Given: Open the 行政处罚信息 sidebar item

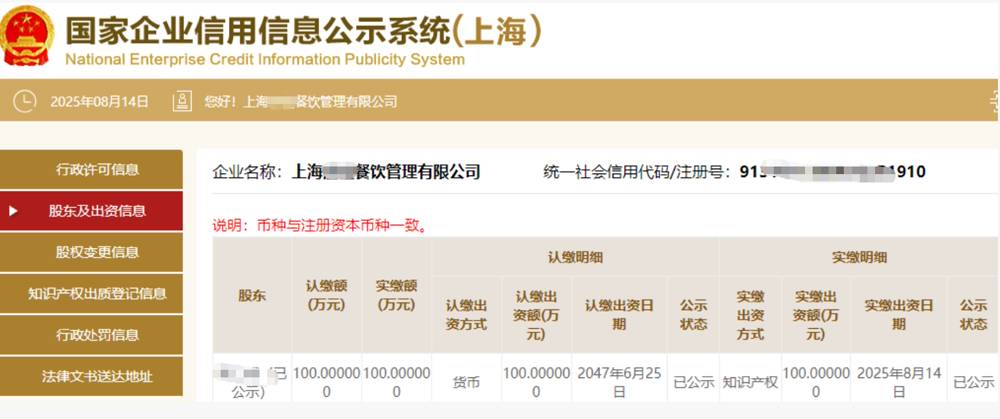Looking at the screenshot, I should point(91,335).
